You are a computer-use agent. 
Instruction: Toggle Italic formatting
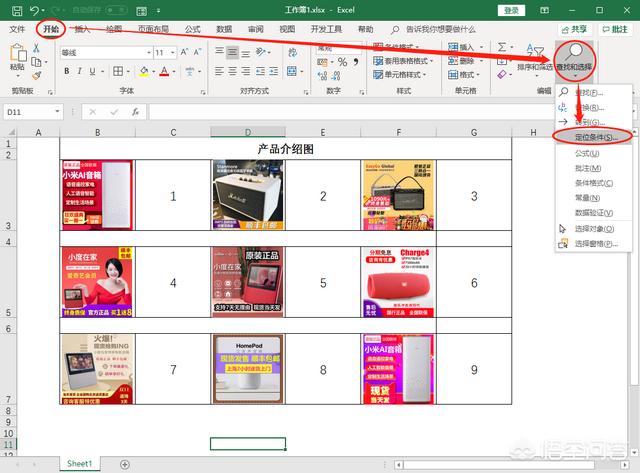(x=81, y=71)
